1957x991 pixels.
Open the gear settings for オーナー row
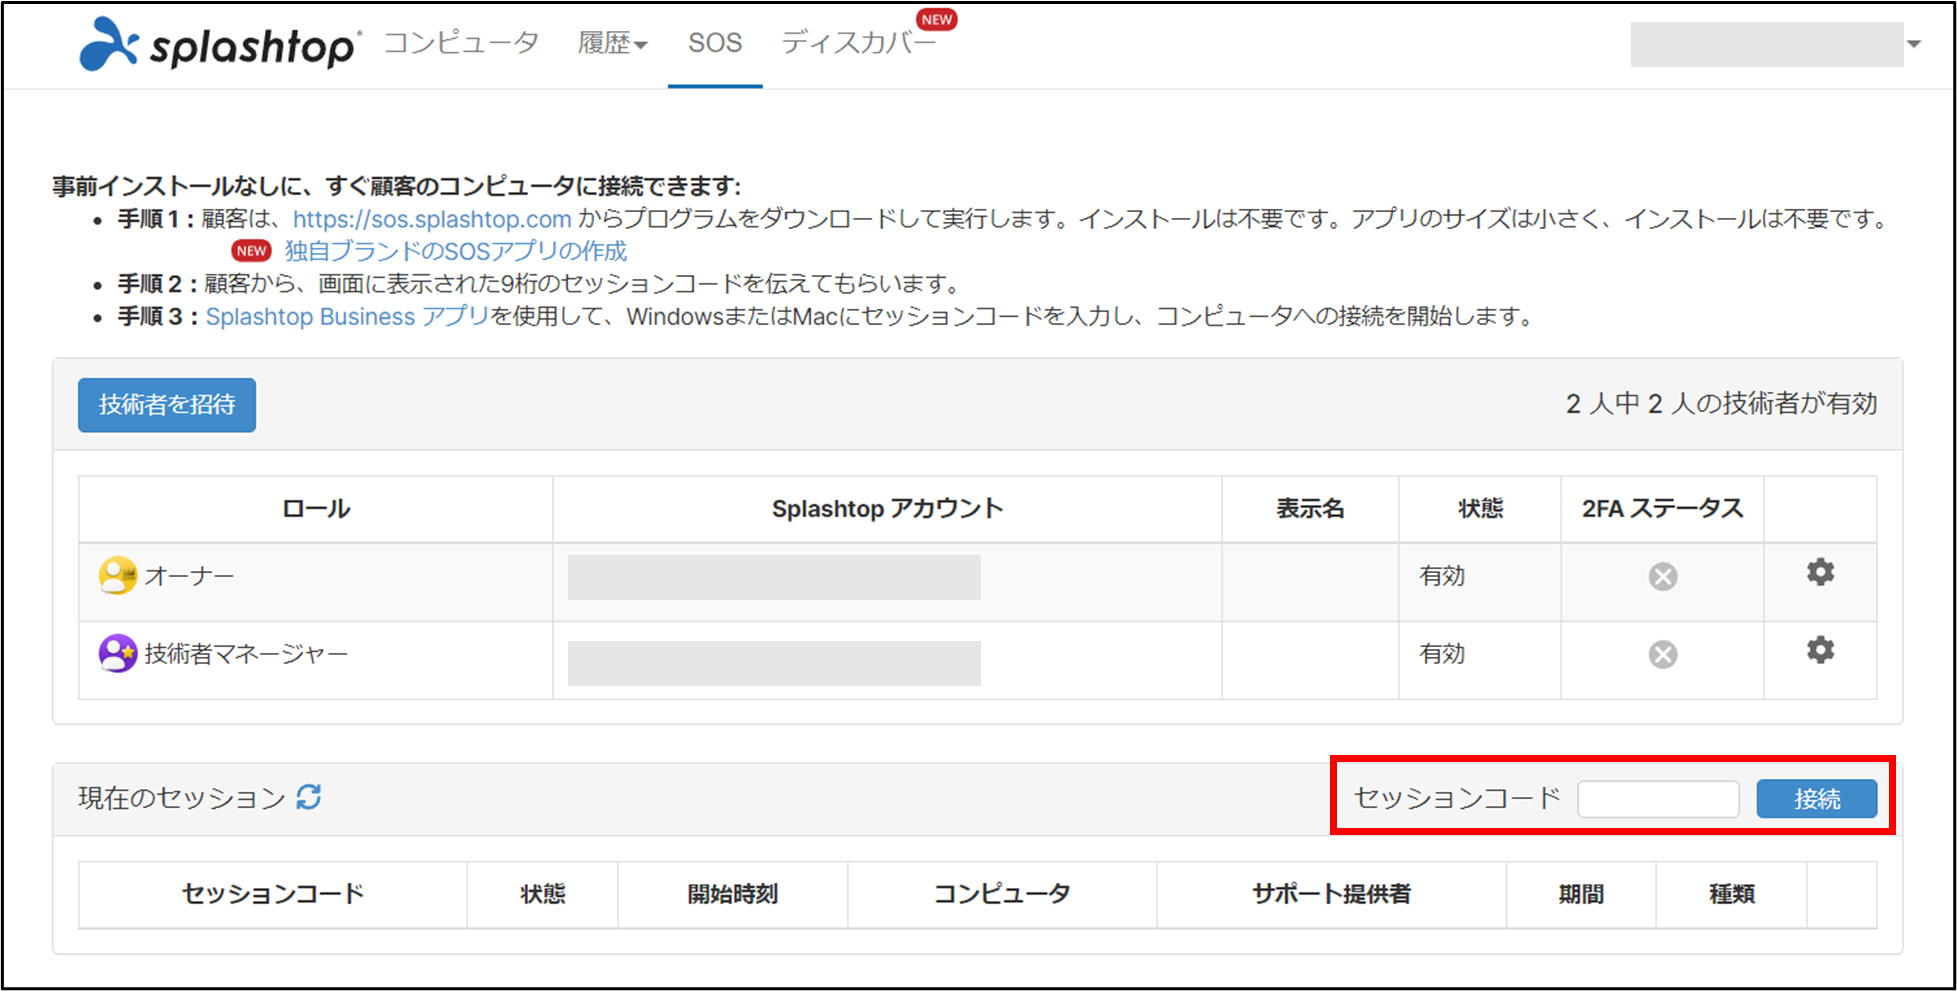[x=1820, y=572]
